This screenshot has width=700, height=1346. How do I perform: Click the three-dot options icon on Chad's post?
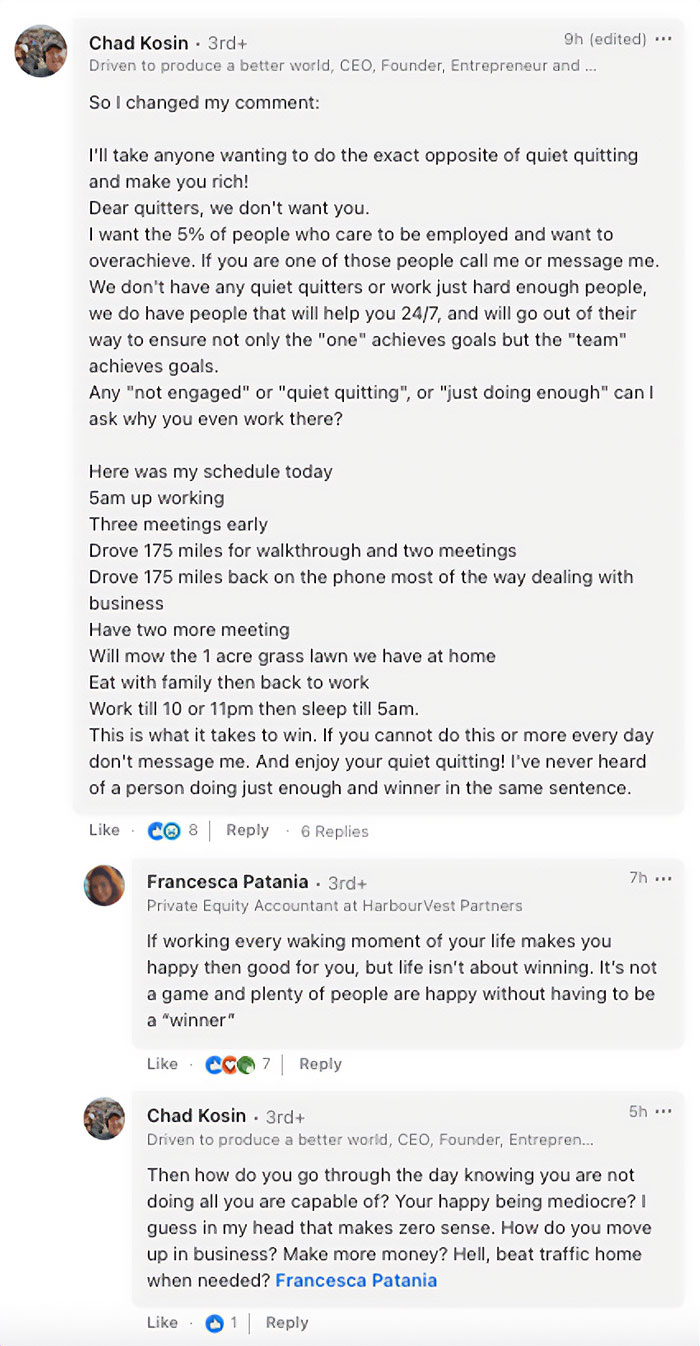pyautogui.click(x=662, y=39)
